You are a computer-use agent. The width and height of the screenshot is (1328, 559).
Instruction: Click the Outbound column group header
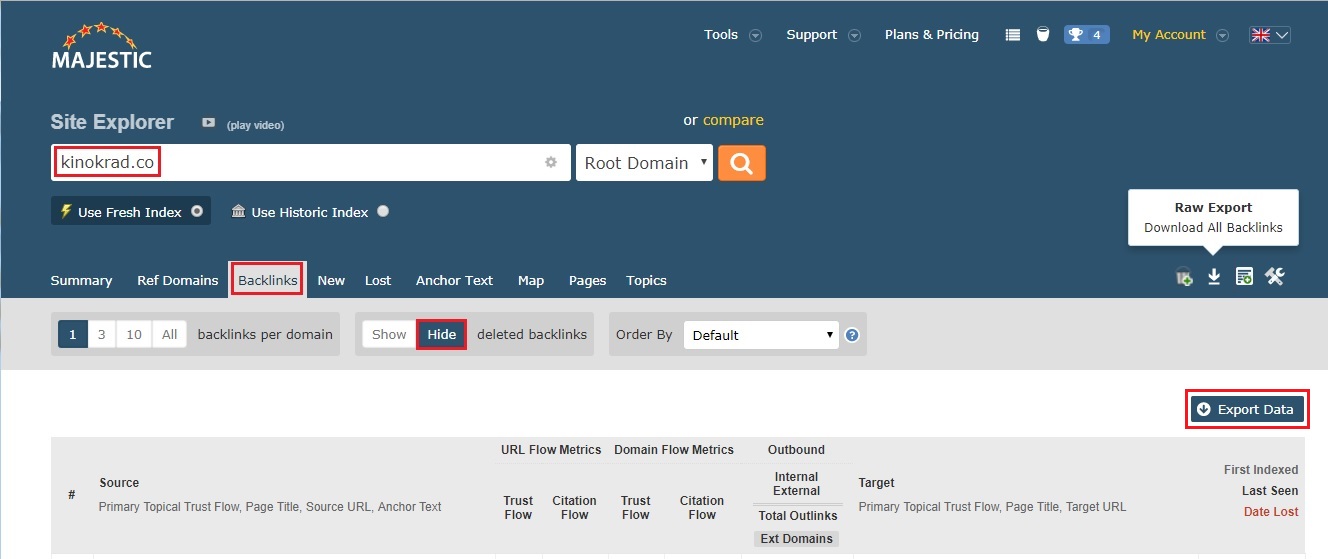pyautogui.click(x=796, y=450)
